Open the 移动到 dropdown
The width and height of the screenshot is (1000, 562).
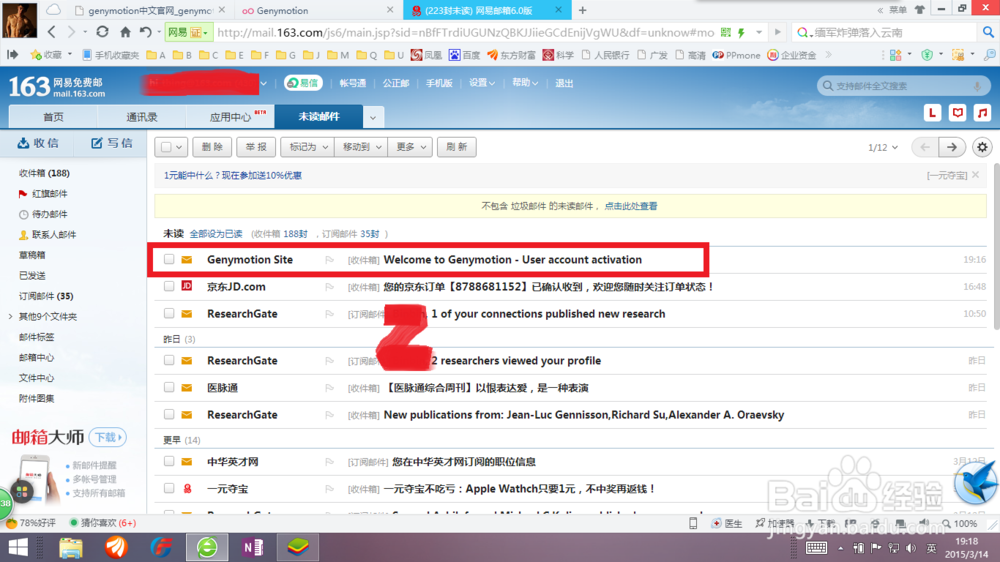coord(362,147)
